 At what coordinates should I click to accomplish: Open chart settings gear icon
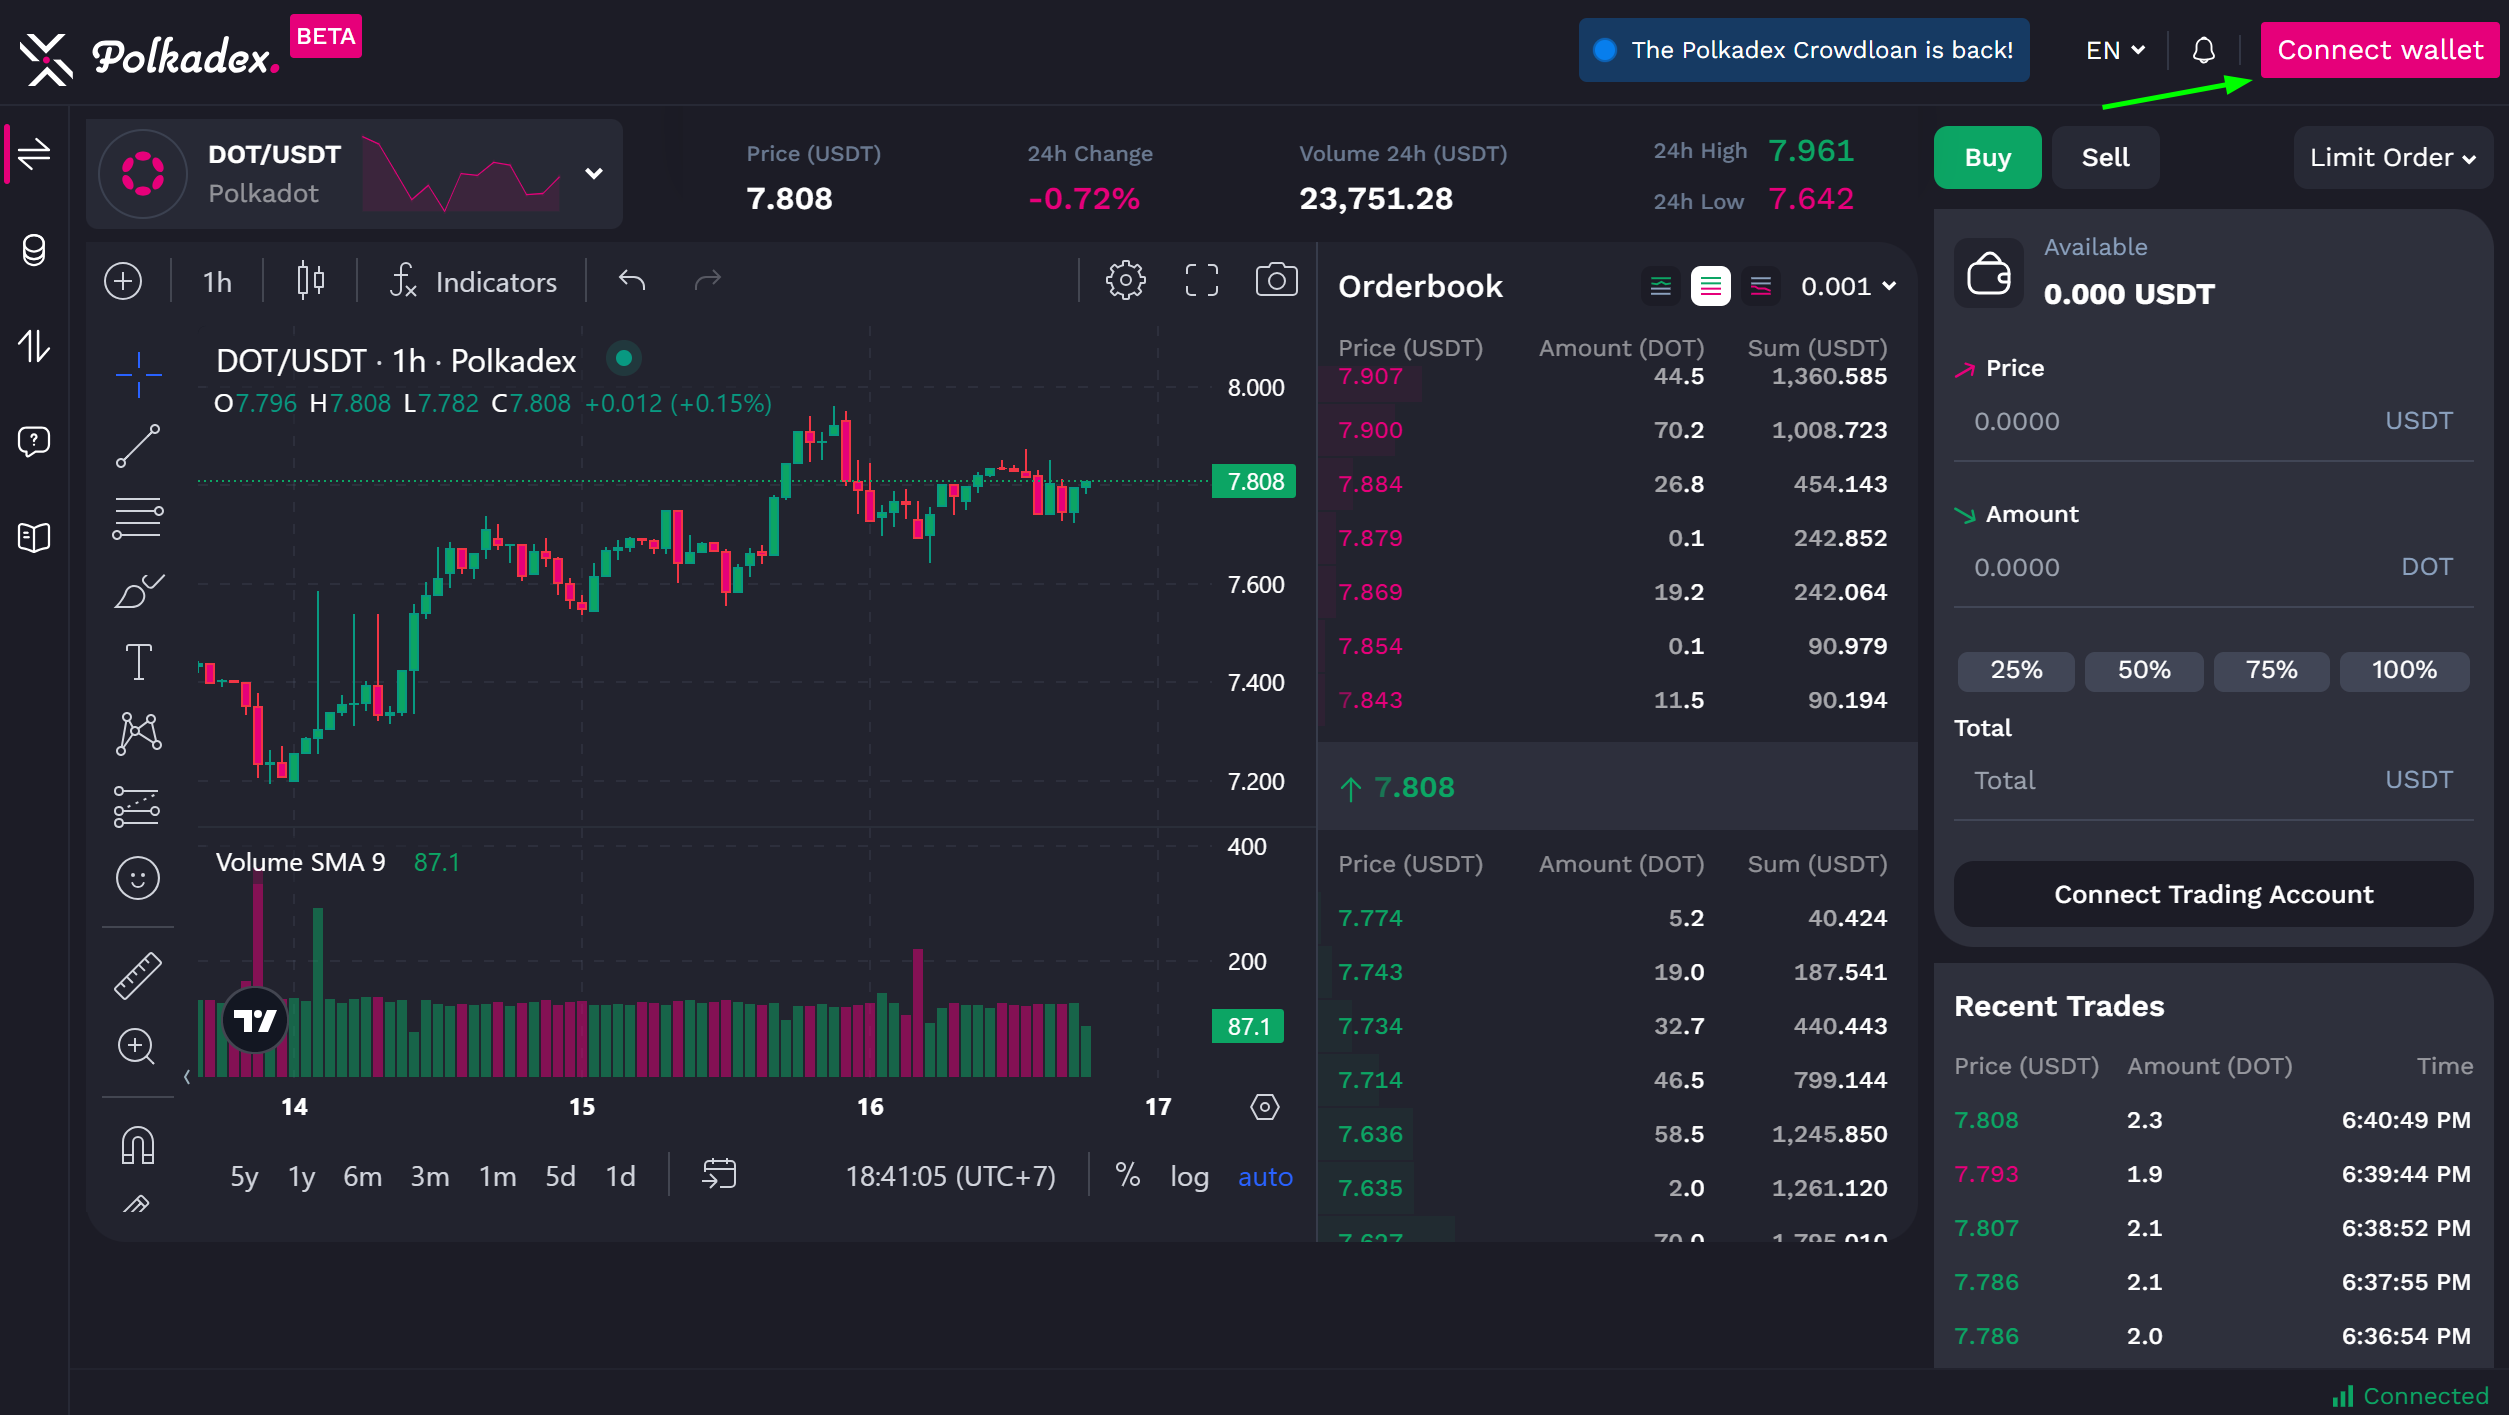[1125, 281]
